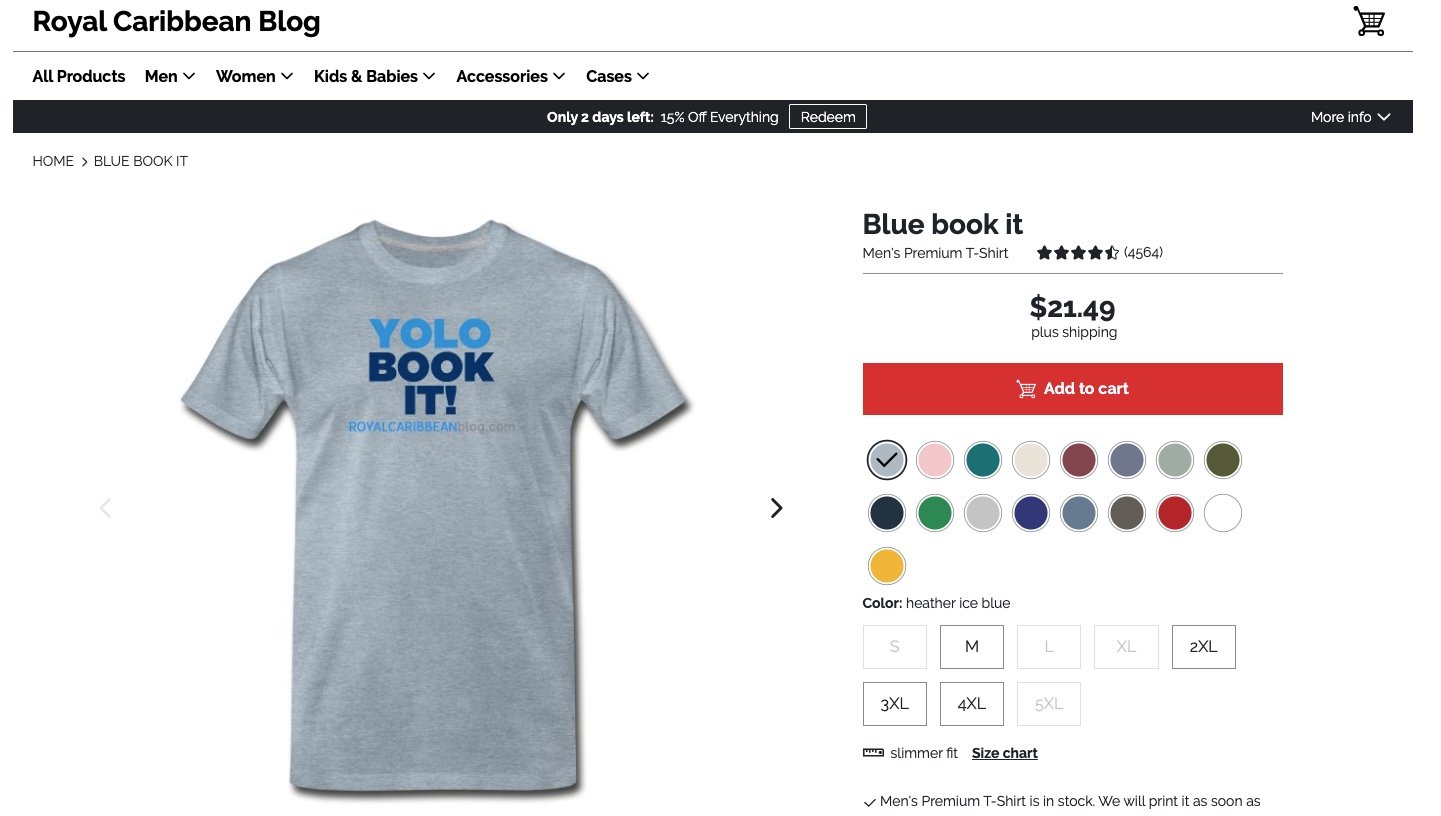The width and height of the screenshot is (1441, 816).
Task: Expand the Men menu
Action: 170,76
